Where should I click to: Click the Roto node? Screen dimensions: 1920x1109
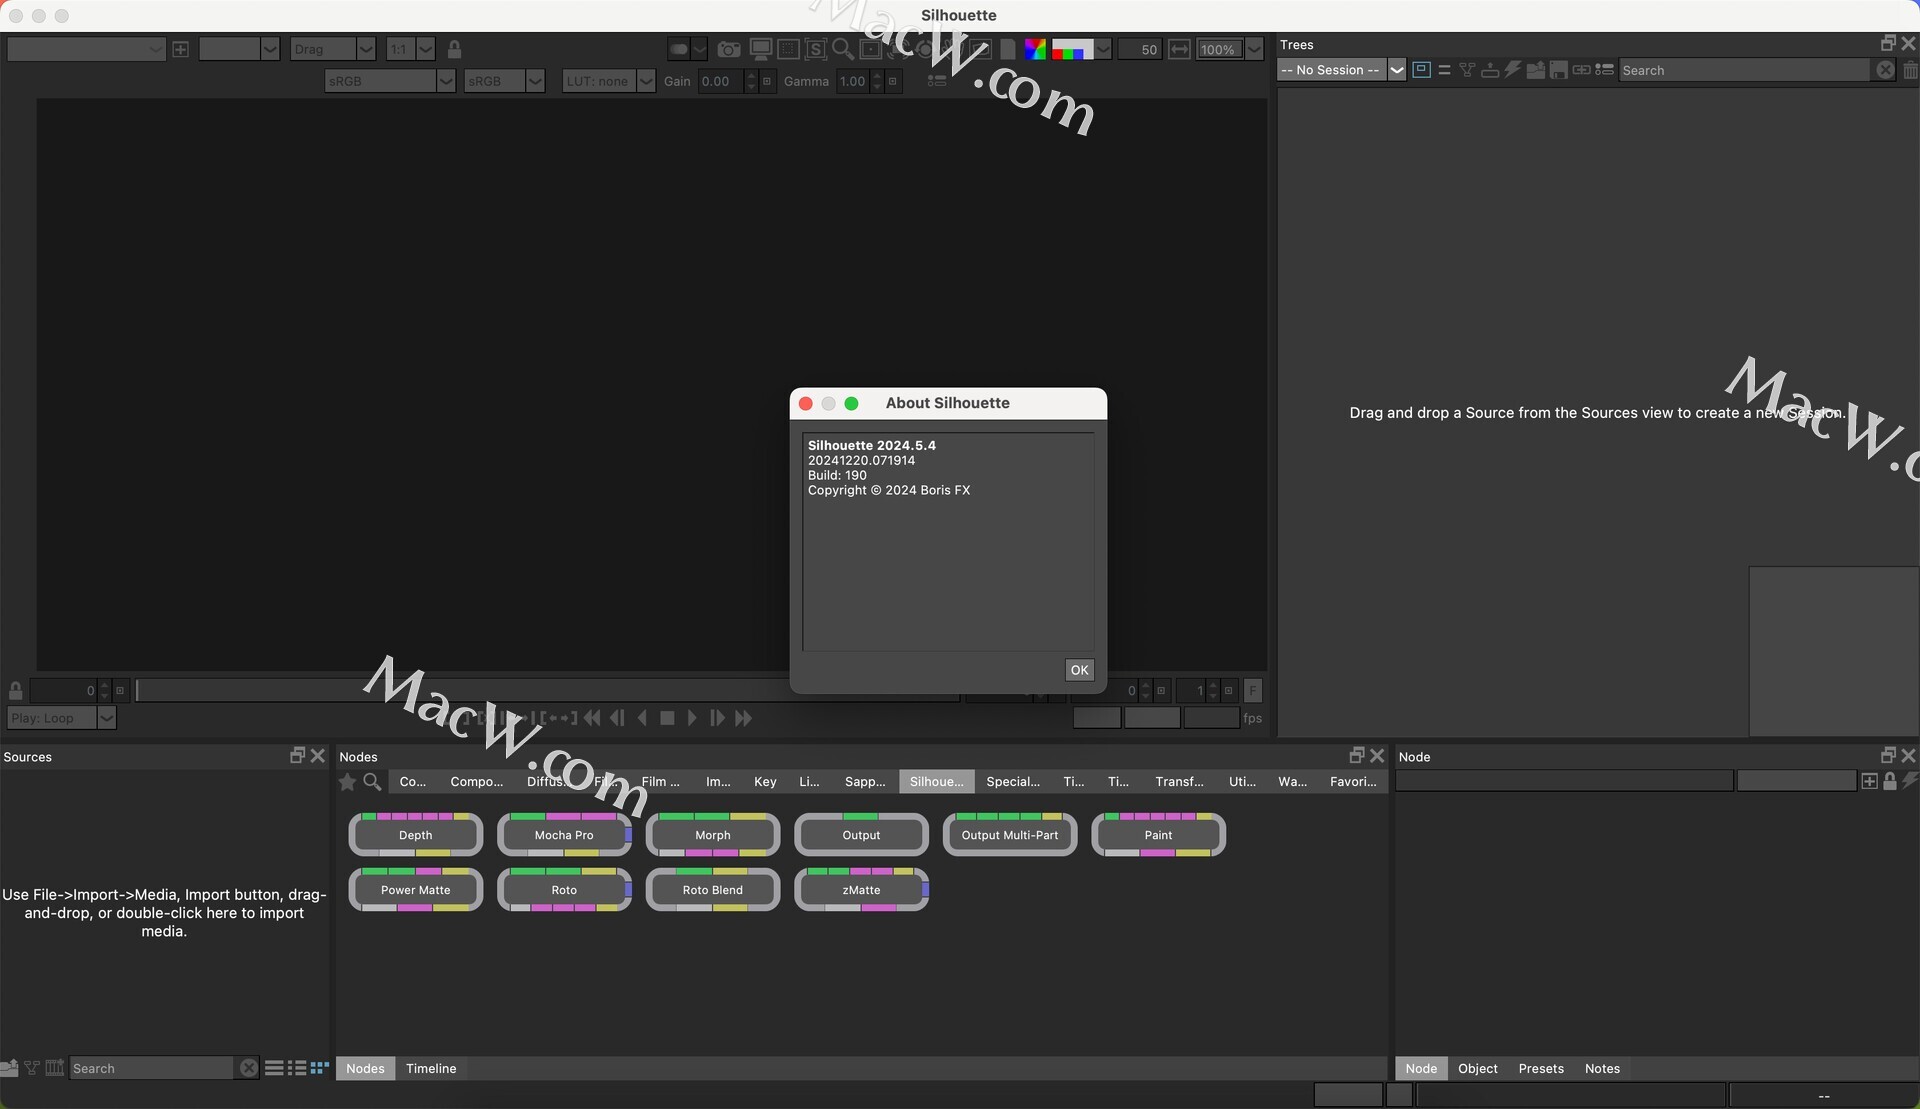click(x=564, y=890)
